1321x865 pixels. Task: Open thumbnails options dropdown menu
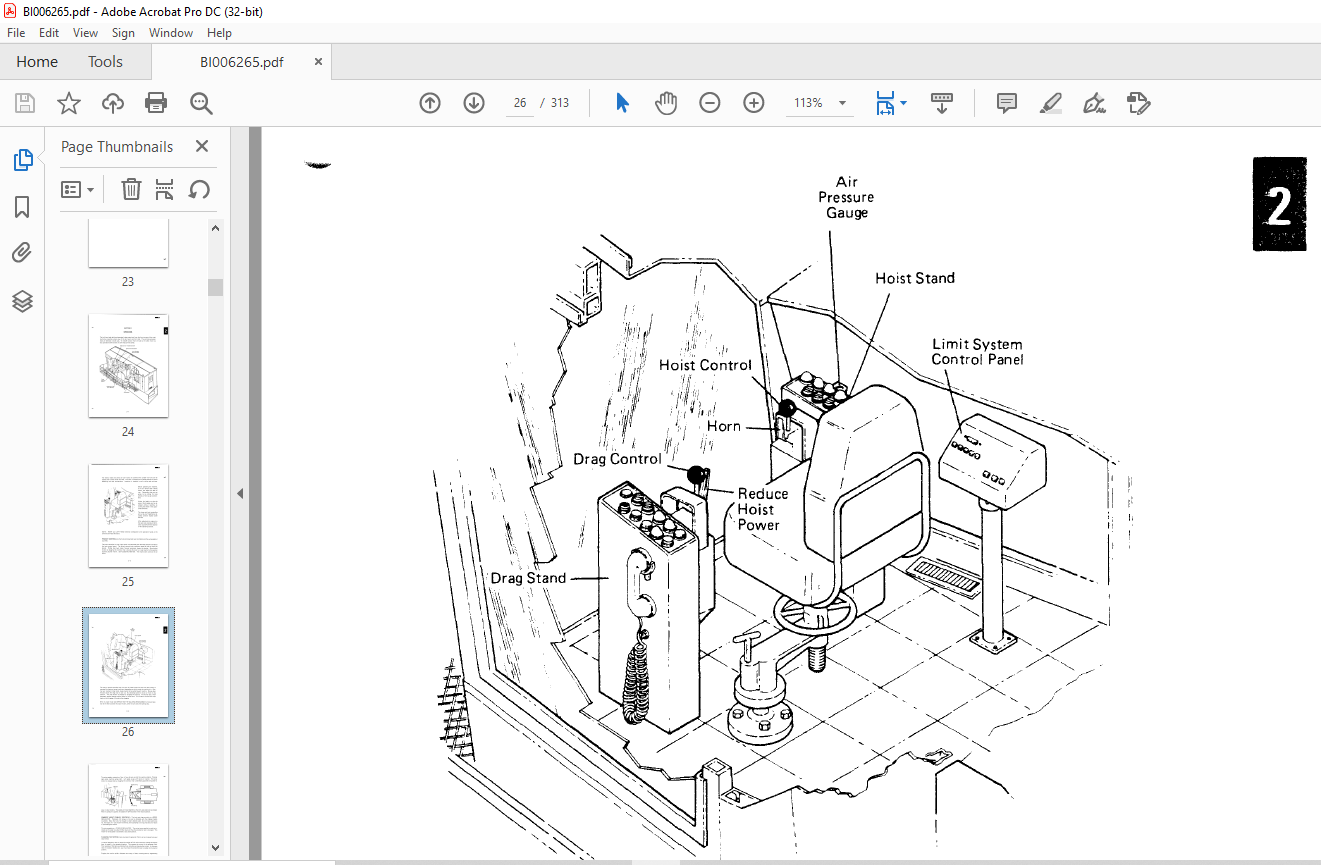[x=77, y=189]
